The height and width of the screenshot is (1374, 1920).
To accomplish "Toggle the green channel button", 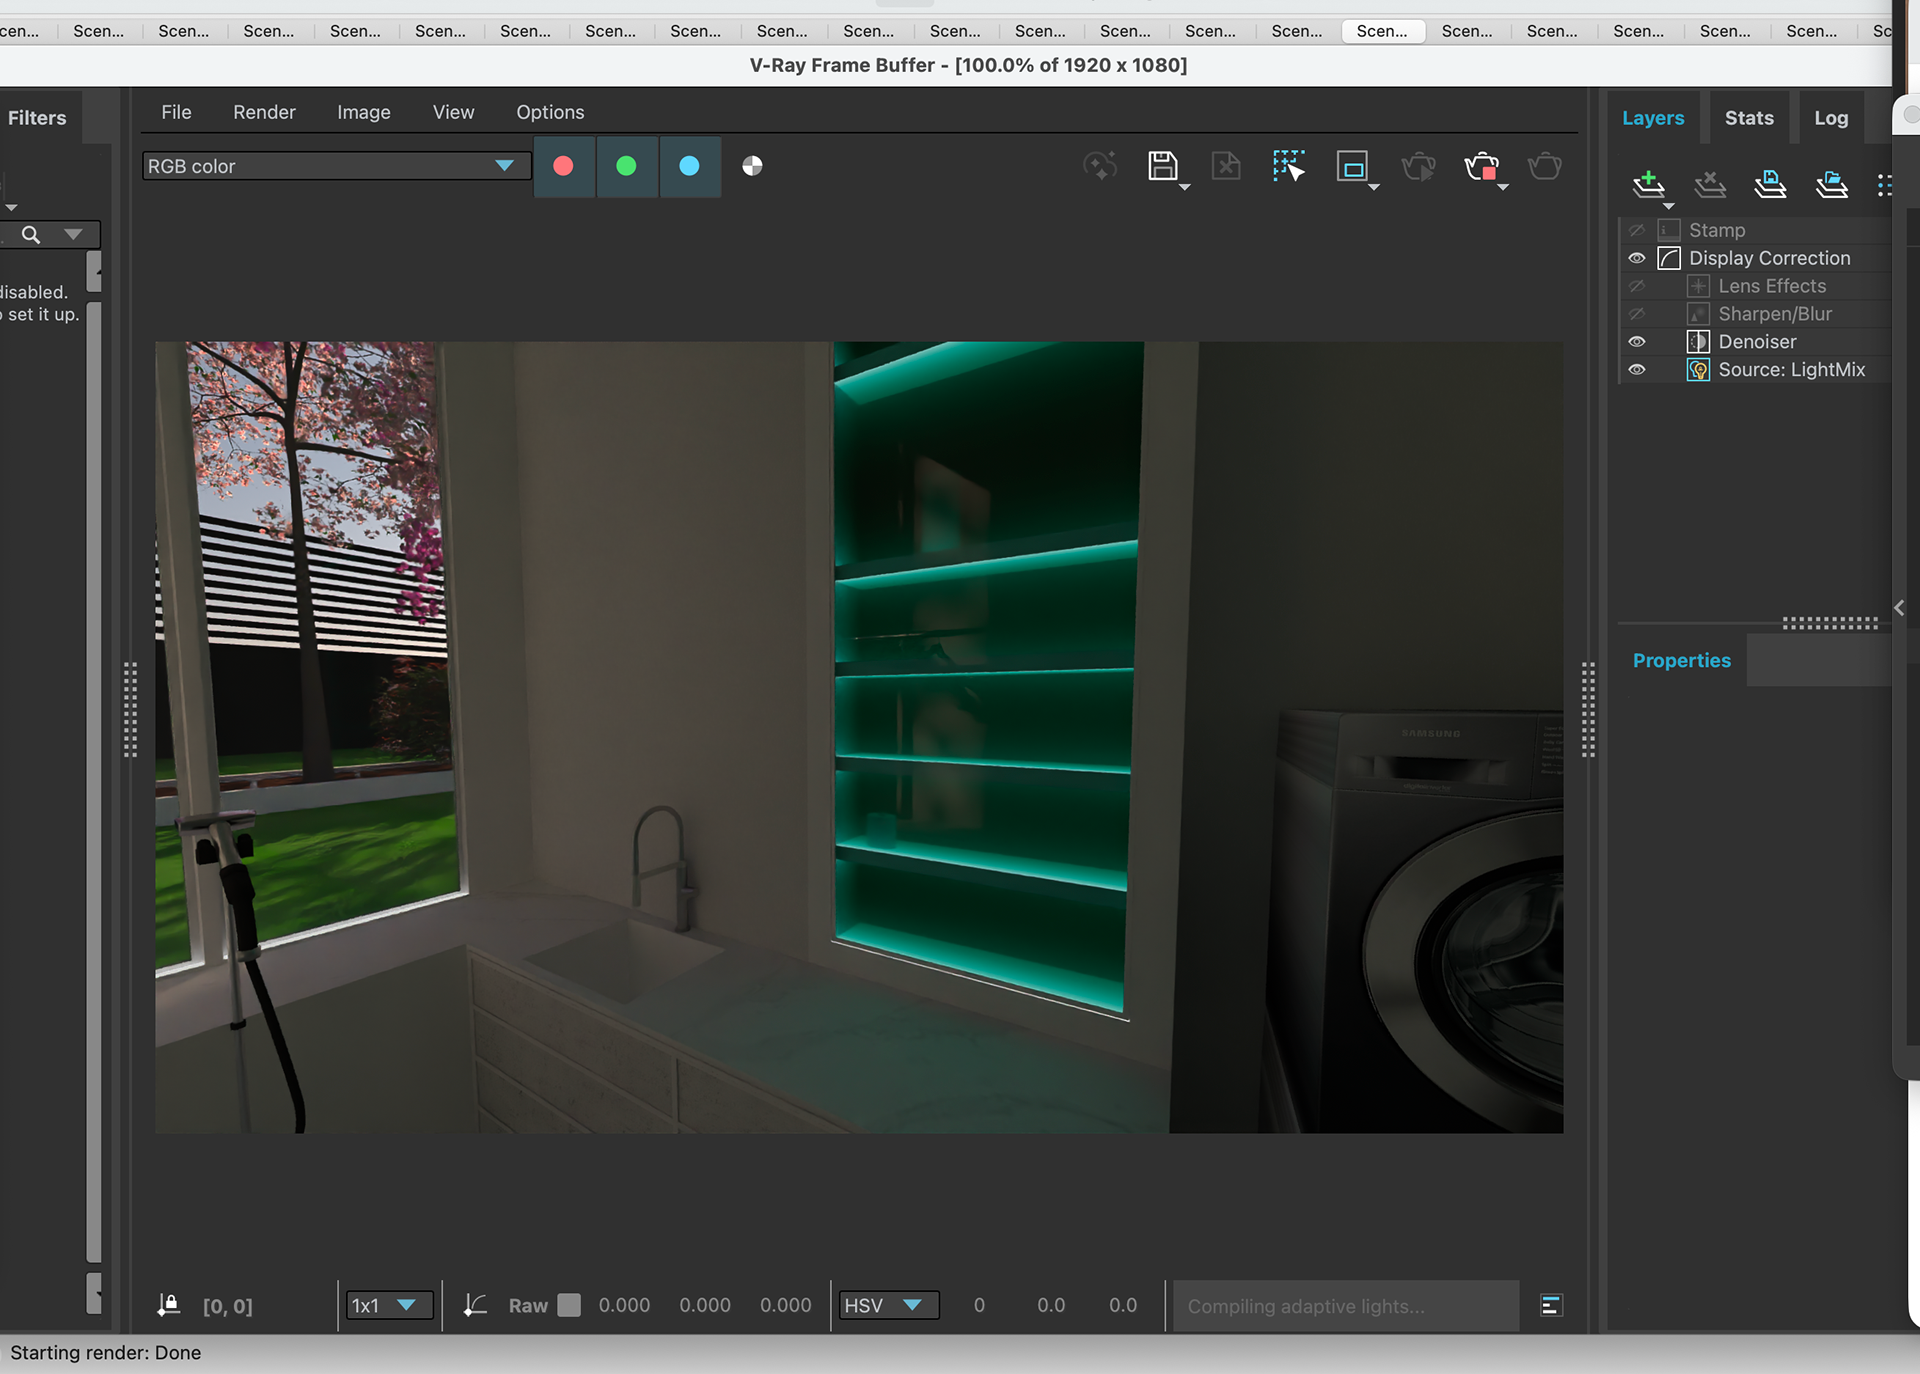I will (627, 166).
